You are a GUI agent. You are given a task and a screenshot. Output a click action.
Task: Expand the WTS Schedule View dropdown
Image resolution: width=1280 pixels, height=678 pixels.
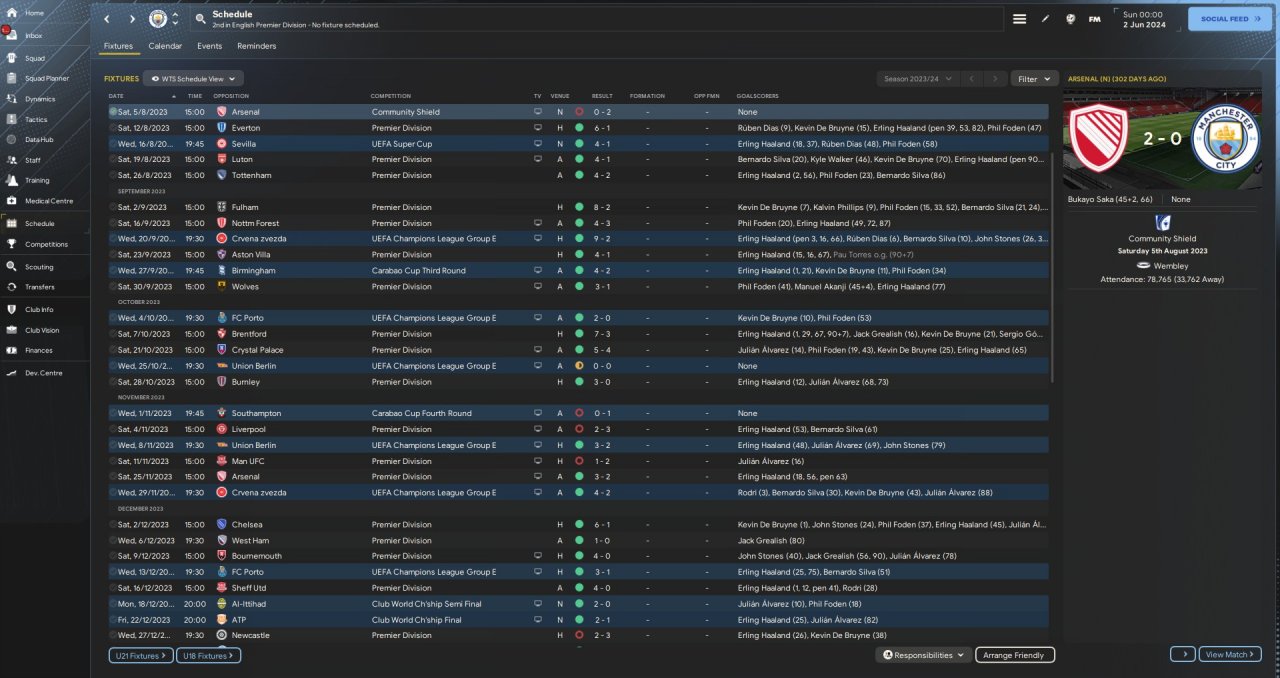click(193, 78)
